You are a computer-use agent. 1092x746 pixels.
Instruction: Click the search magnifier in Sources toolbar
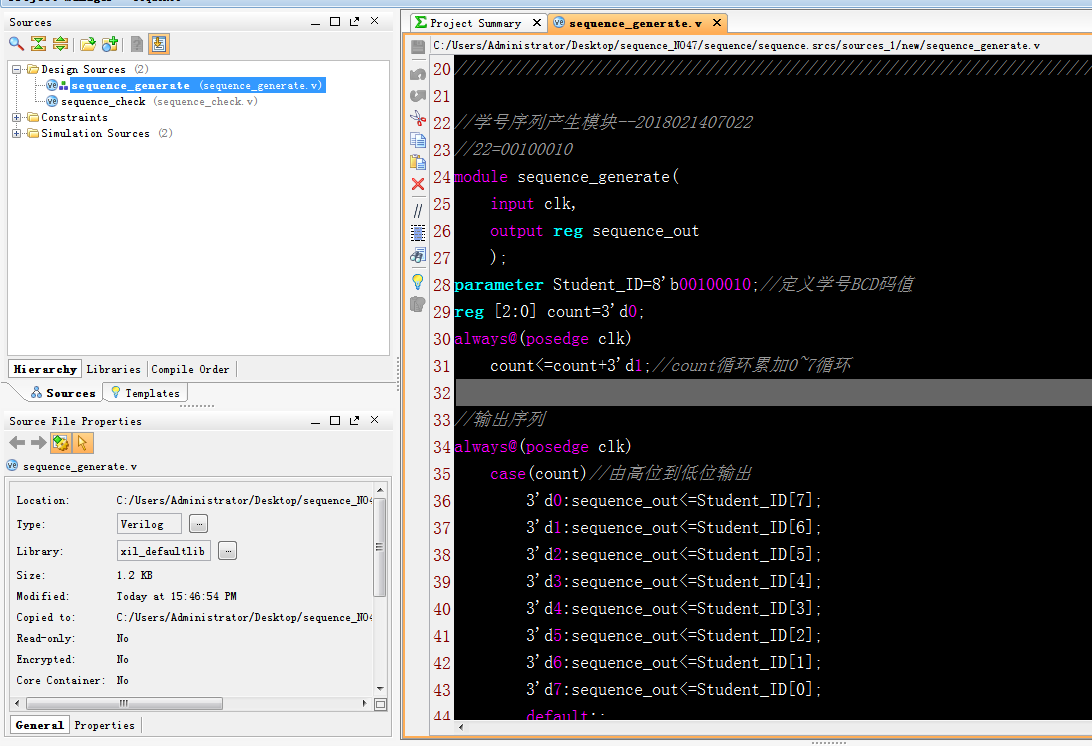pyautogui.click(x=16, y=44)
